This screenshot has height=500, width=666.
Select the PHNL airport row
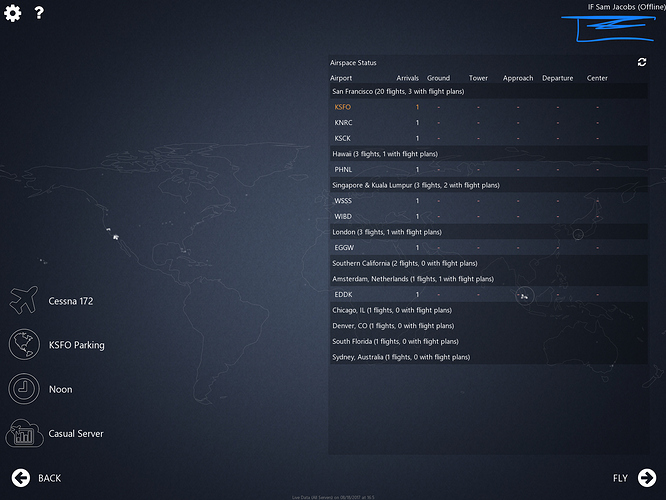point(489,169)
